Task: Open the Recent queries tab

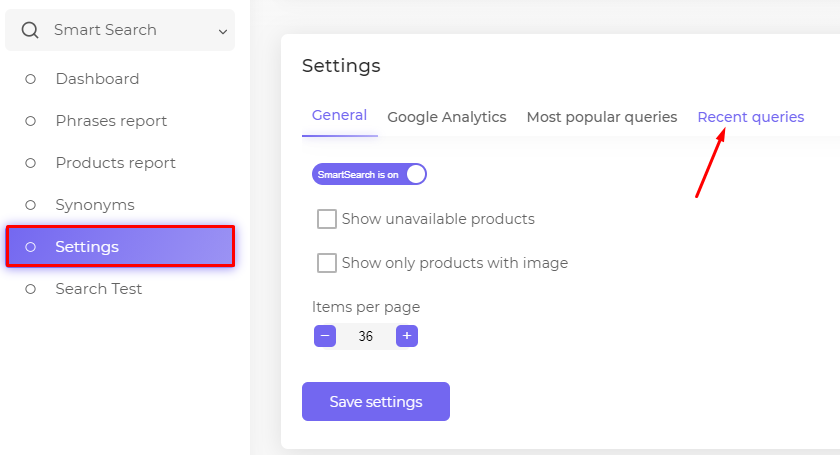Action: click(x=751, y=117)
